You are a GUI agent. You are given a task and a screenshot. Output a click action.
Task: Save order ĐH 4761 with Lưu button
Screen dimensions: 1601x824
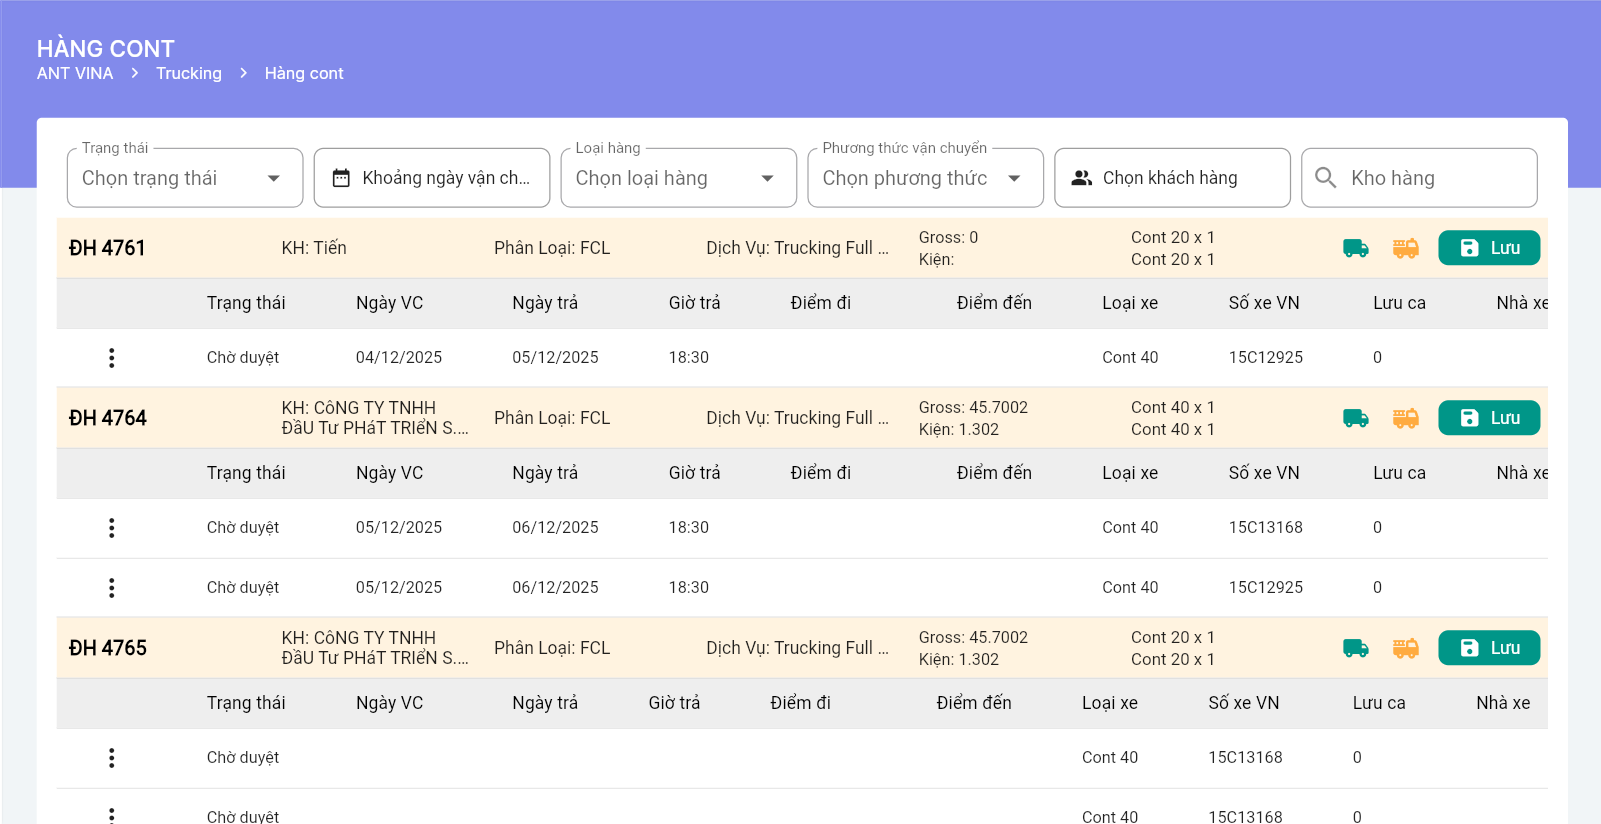coord(1488,248)
